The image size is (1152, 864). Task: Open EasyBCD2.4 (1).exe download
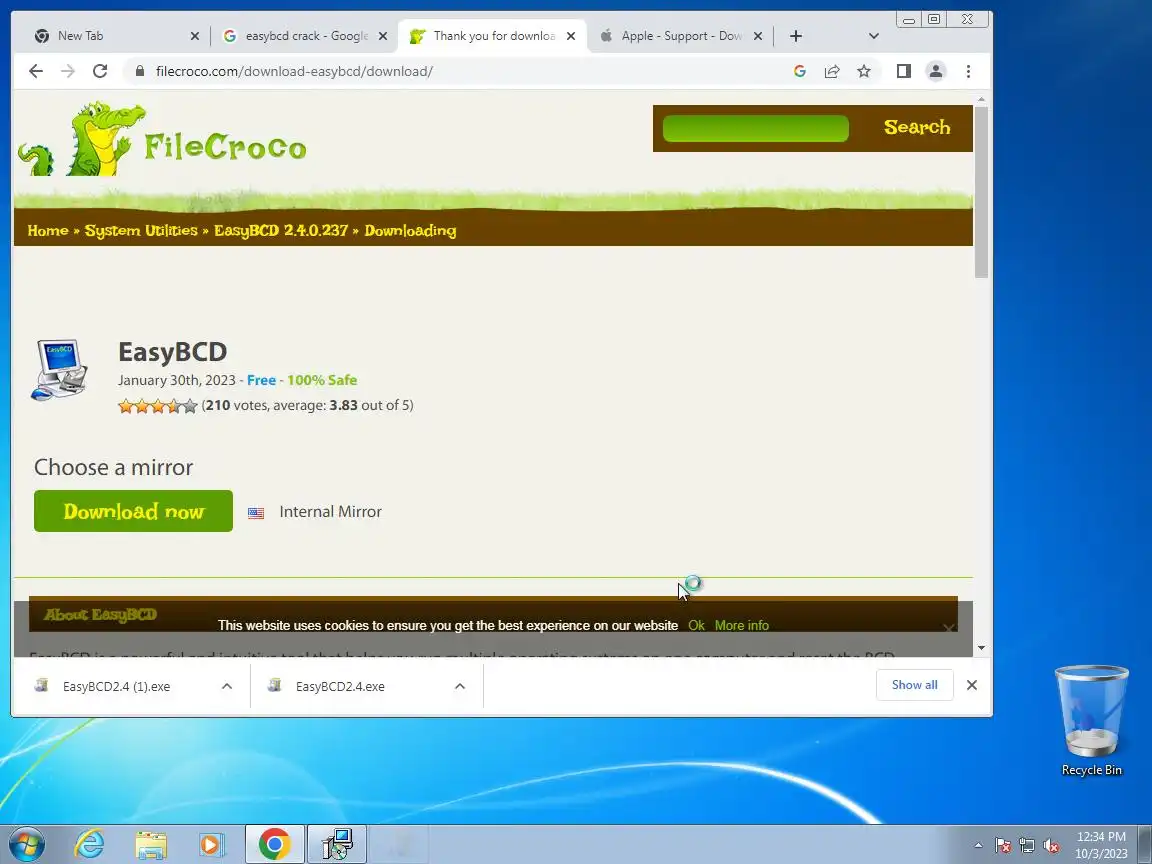116,686
